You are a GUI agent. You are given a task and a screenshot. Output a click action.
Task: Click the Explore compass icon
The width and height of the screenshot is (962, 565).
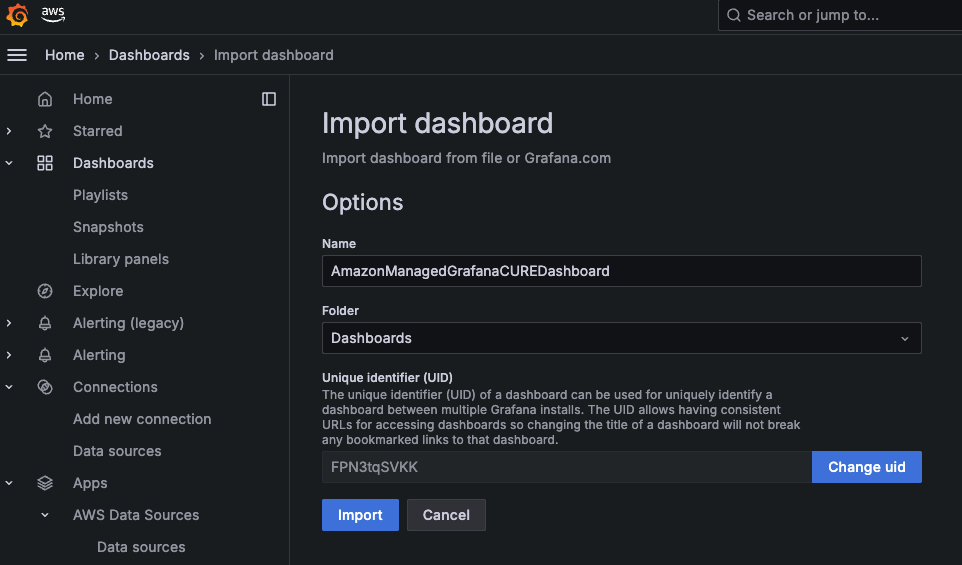tap(45, 291)
